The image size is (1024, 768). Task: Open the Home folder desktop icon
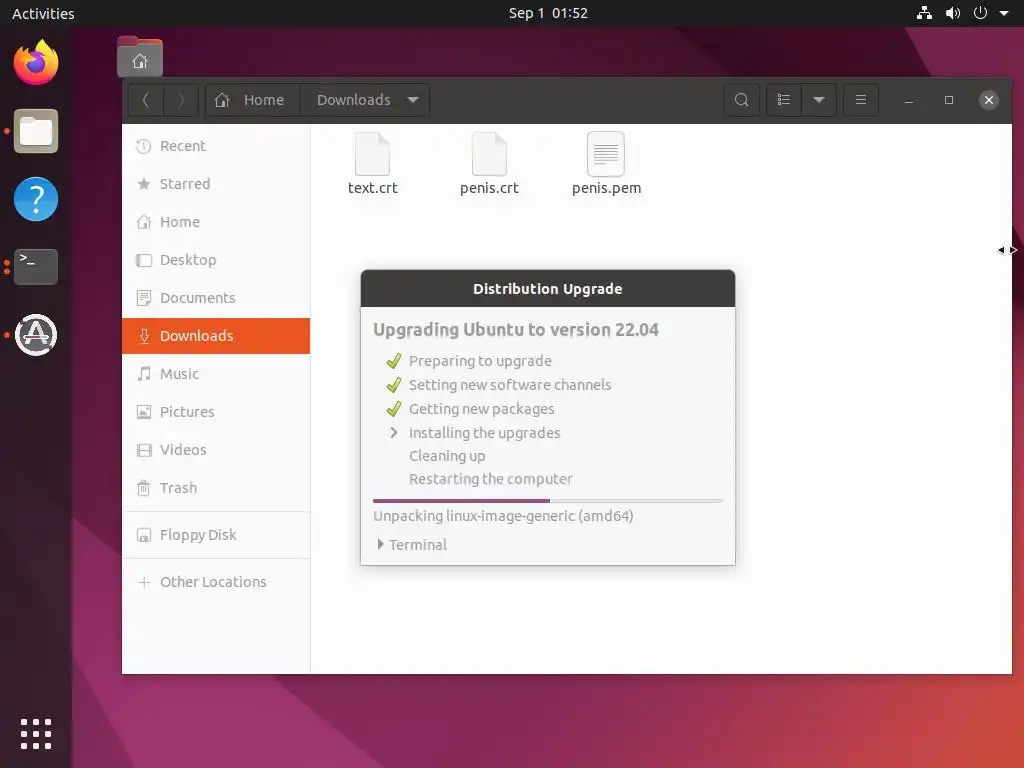140,57
